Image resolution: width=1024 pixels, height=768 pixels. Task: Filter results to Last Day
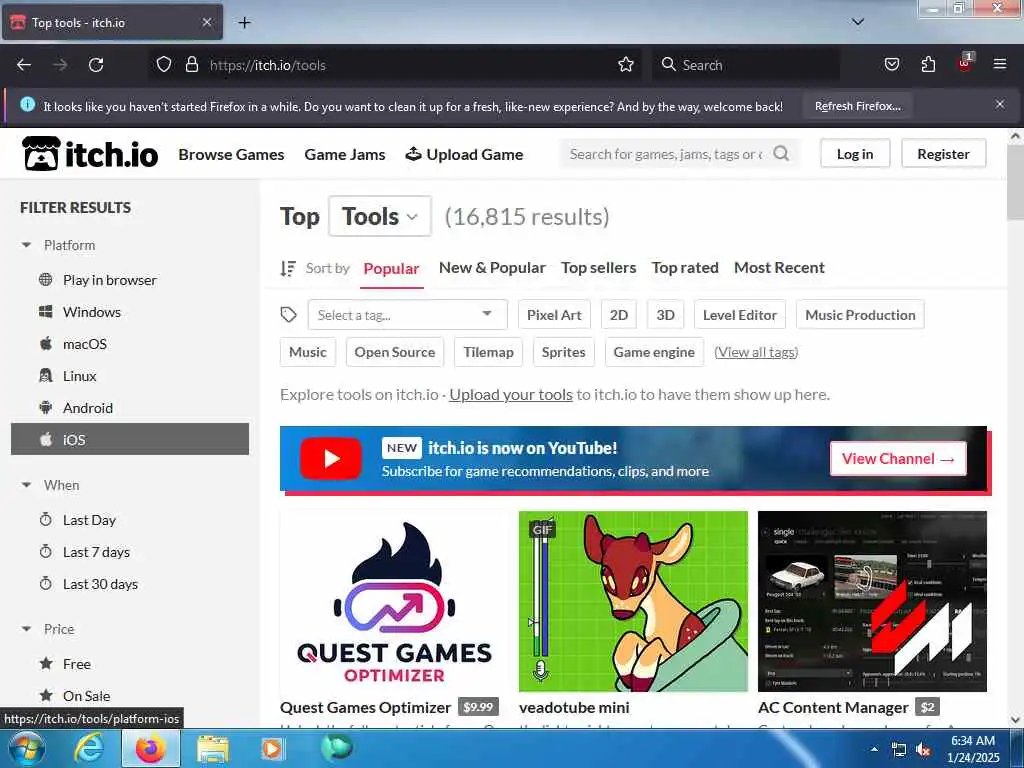click(x=130, y=520)
